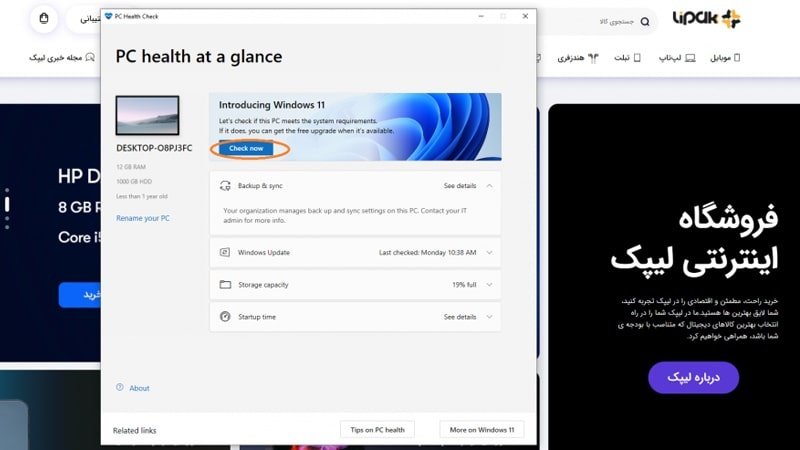Select the active slide dot on HP banner
The width and height of the screenshot is (800, 450).
pyautogui.click(x=7, y=204)
